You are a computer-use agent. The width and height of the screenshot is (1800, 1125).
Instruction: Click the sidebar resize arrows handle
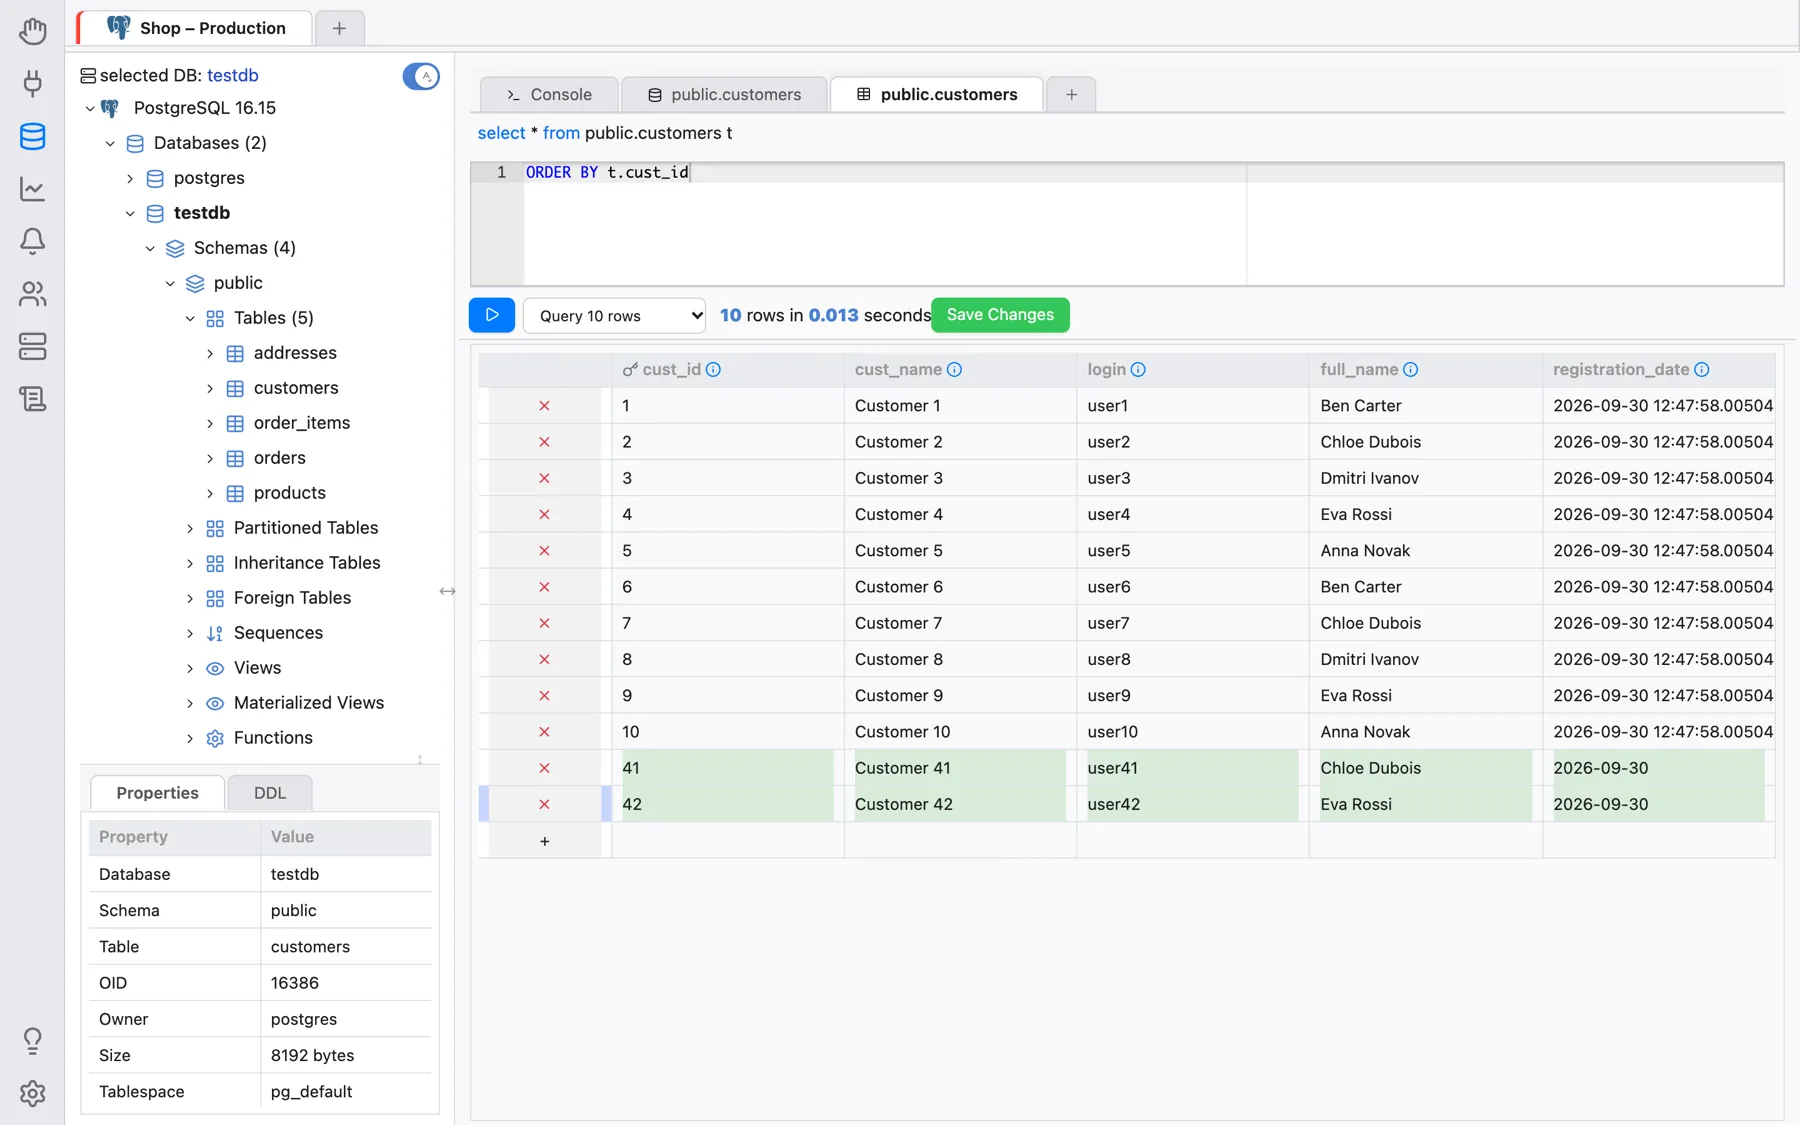point(447,592)
